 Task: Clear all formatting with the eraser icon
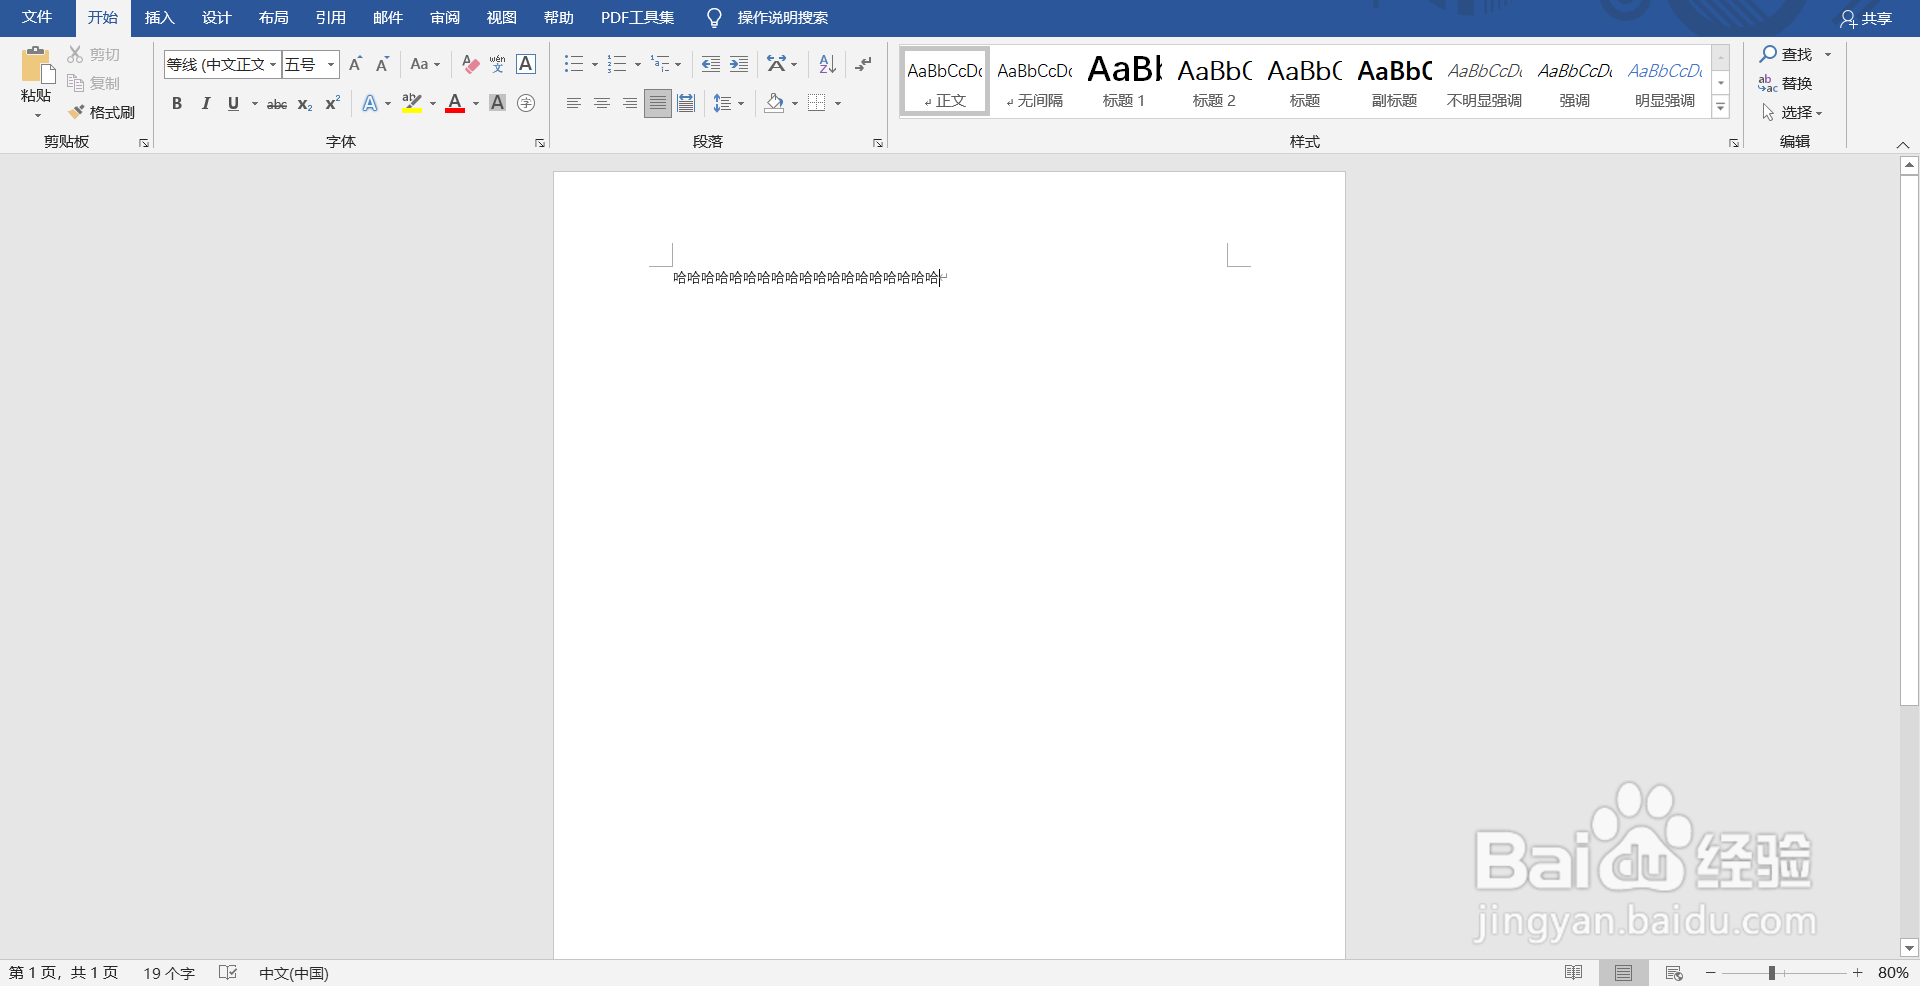470,64
